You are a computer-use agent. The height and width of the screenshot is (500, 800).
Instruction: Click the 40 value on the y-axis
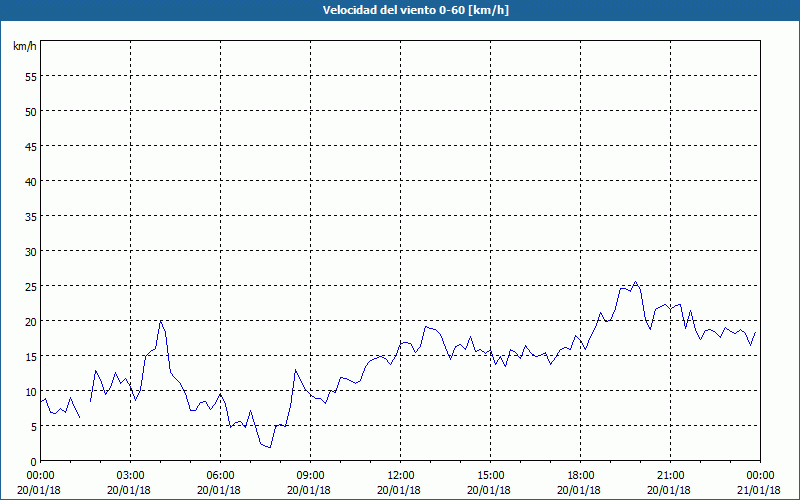[31, 181]
